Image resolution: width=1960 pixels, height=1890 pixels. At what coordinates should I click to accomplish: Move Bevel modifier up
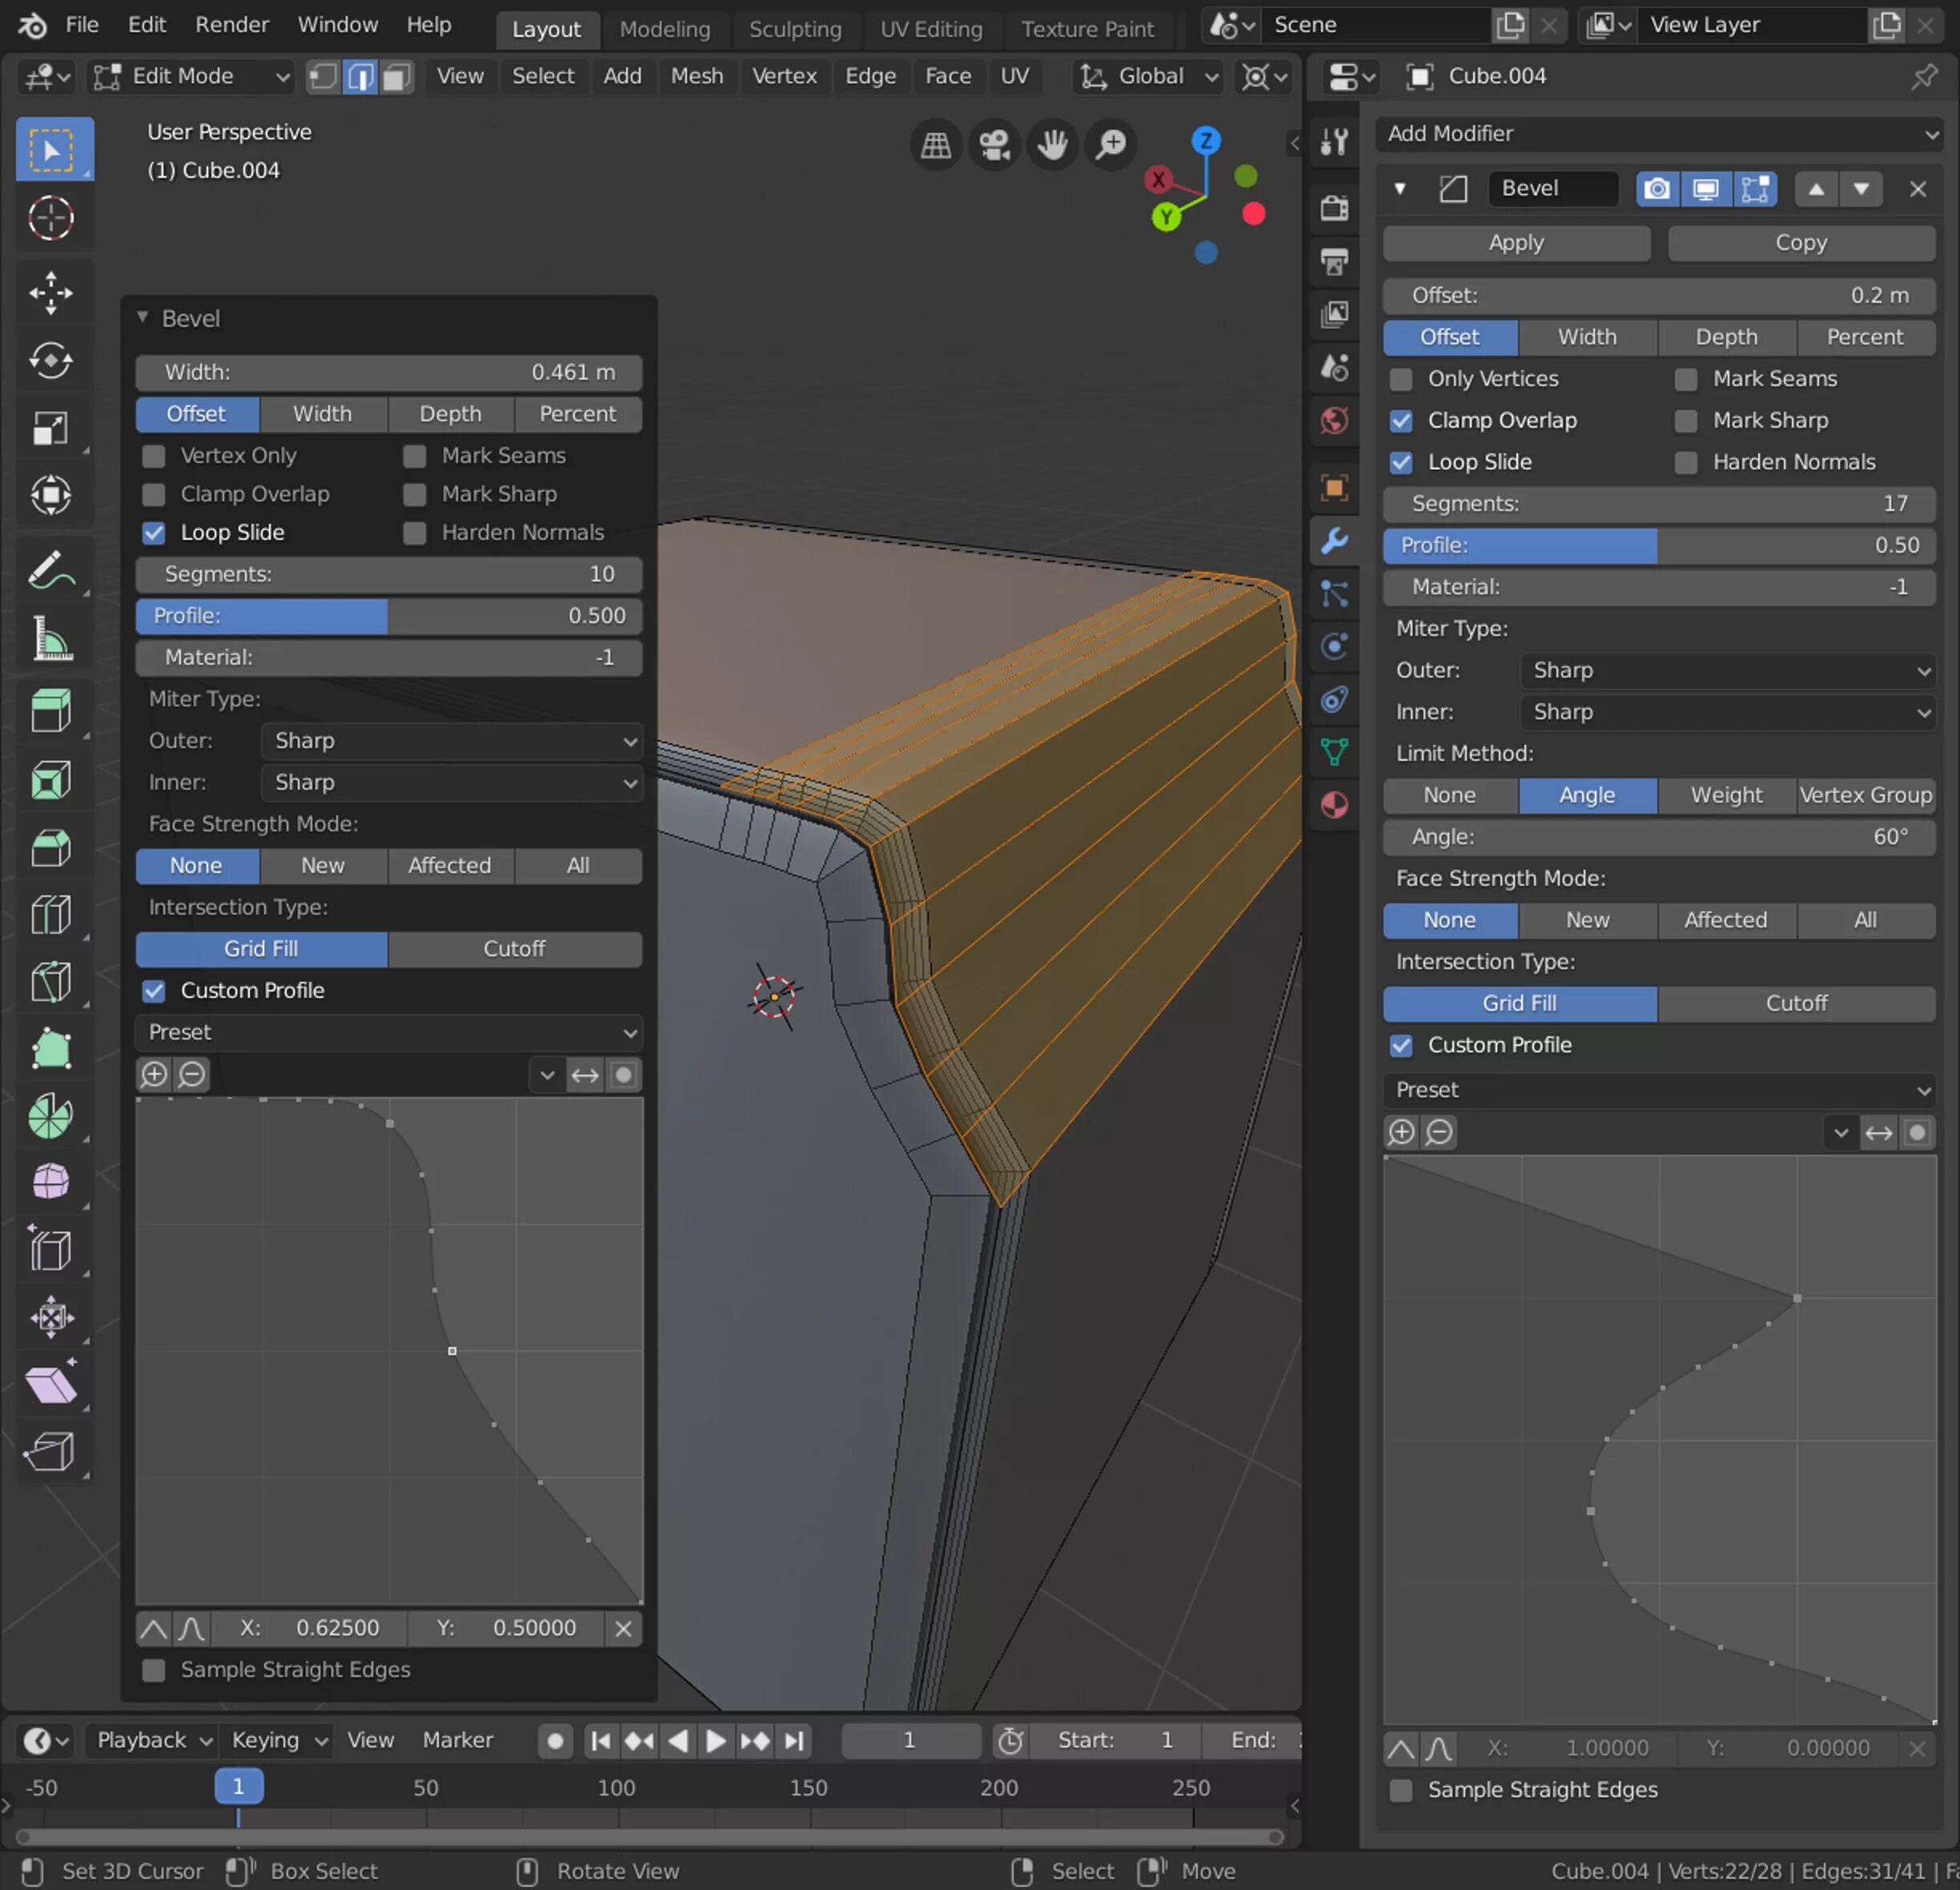tap(1816, 189)
